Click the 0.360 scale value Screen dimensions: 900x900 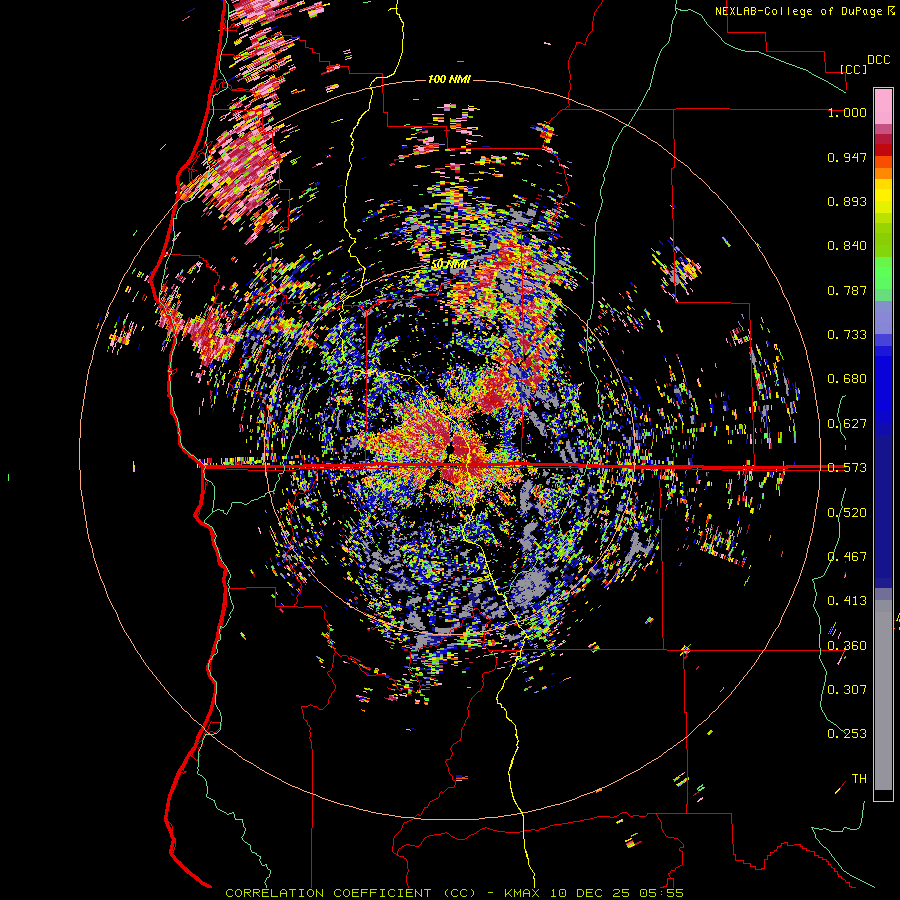(847, 646)
